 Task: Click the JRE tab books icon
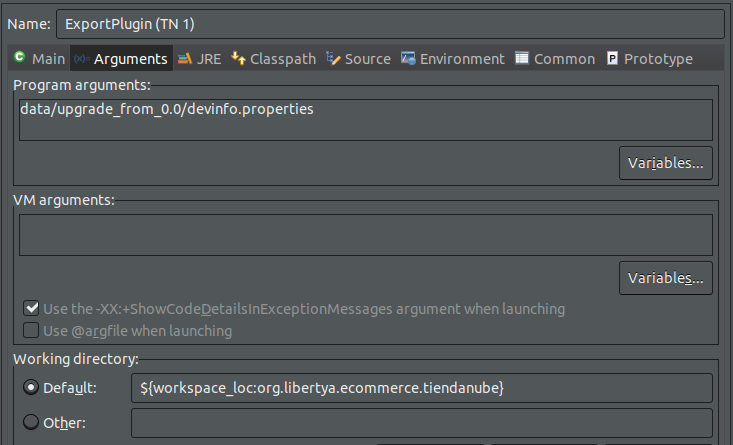pos(185,58)
